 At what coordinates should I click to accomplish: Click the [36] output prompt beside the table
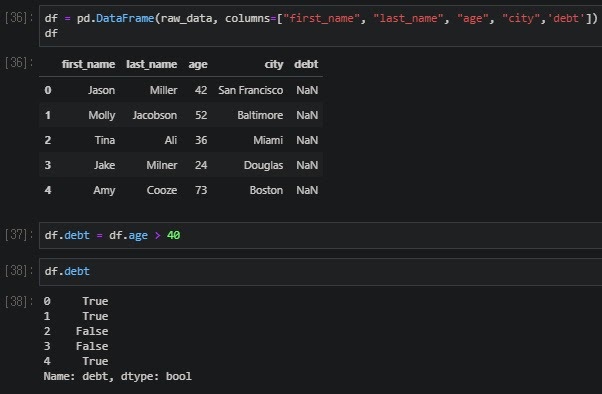coord(19,62)
